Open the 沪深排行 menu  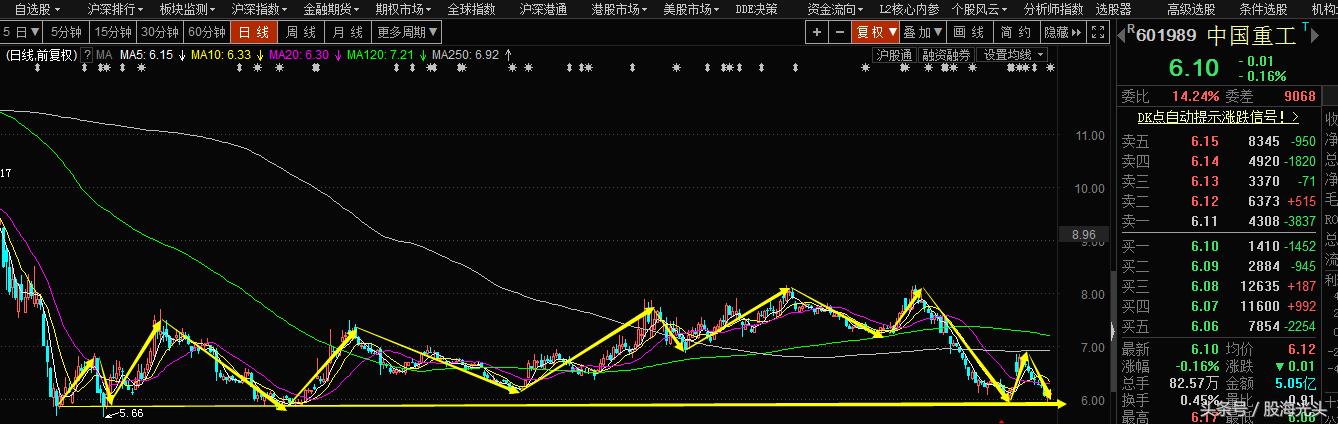point(115,9)
